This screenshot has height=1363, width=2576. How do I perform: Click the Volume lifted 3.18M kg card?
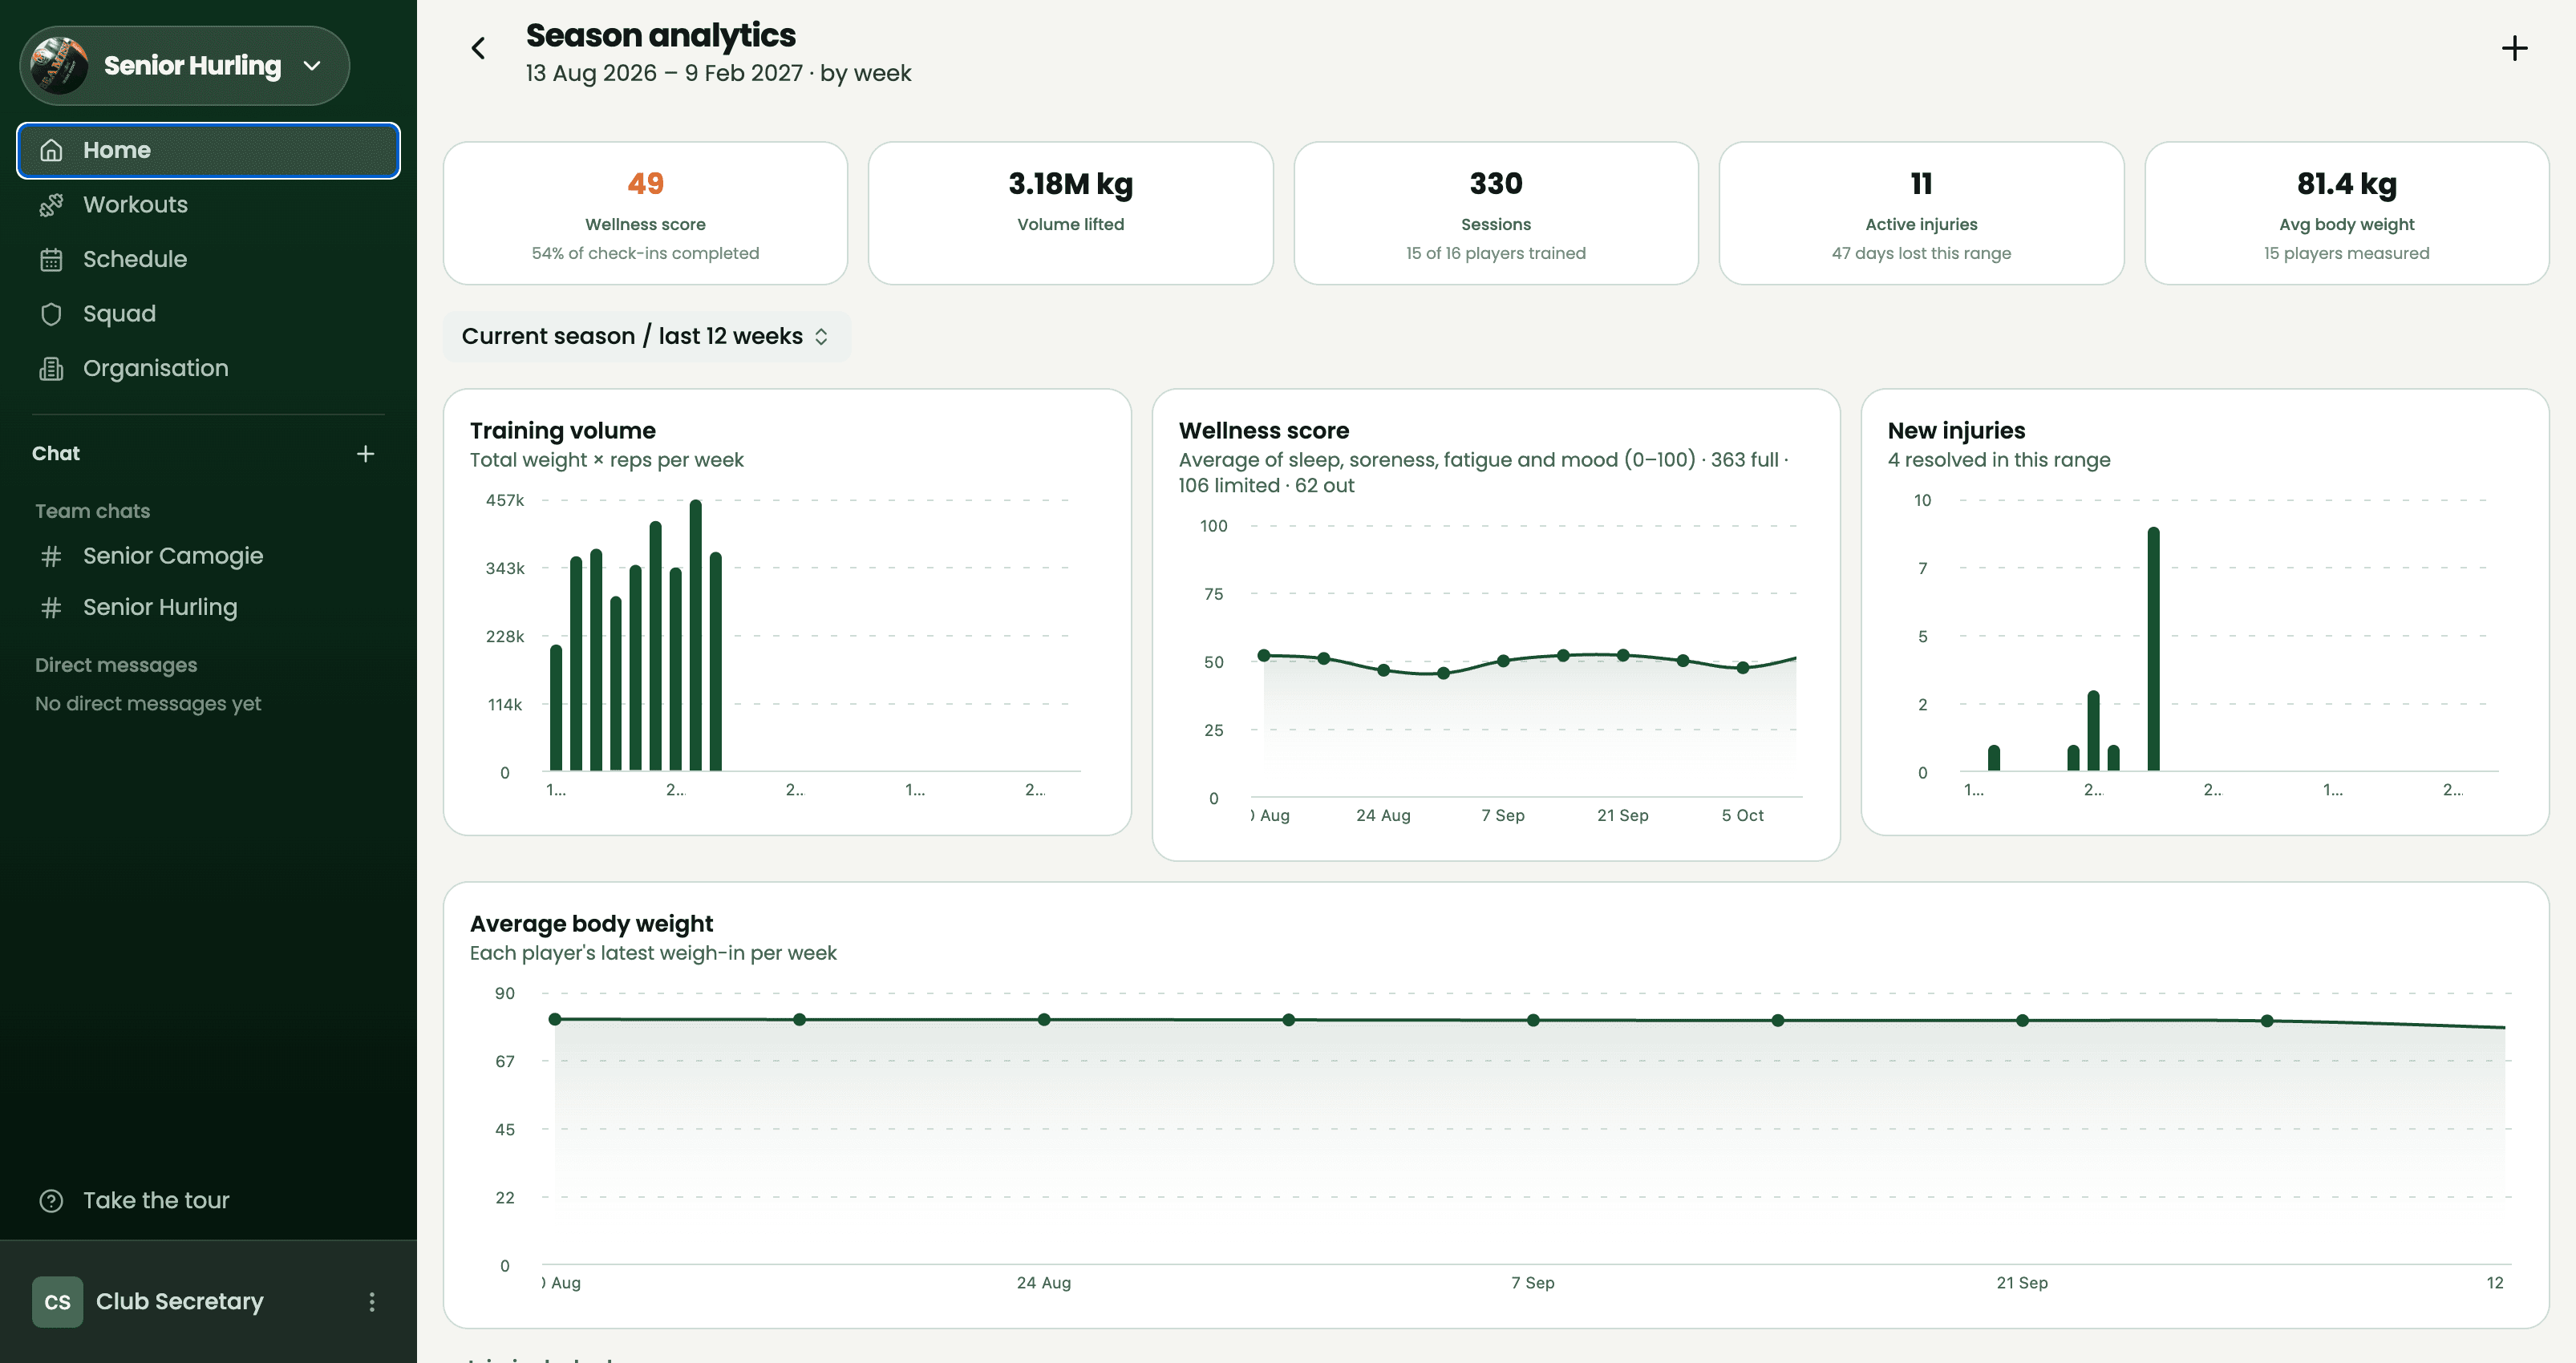[x=1071, y=213]
